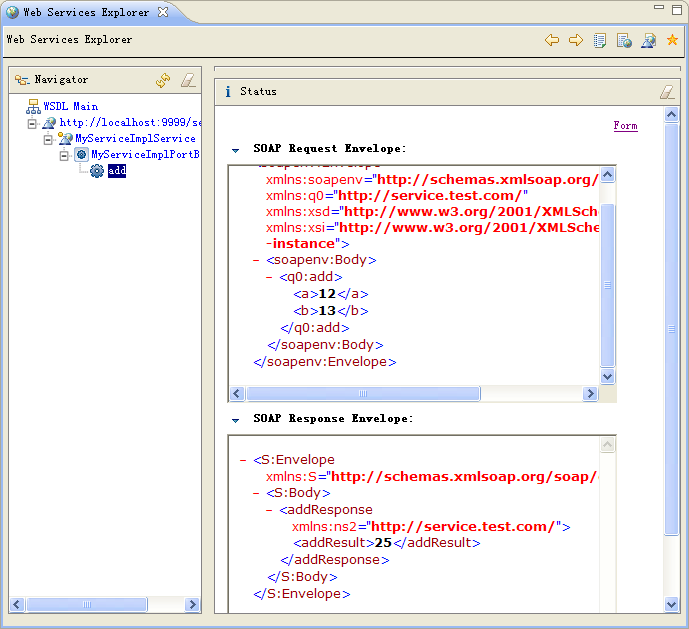The image size is (689, 629).
Task: Maximize the Web Services Explorer view
Action: point(677,10)
